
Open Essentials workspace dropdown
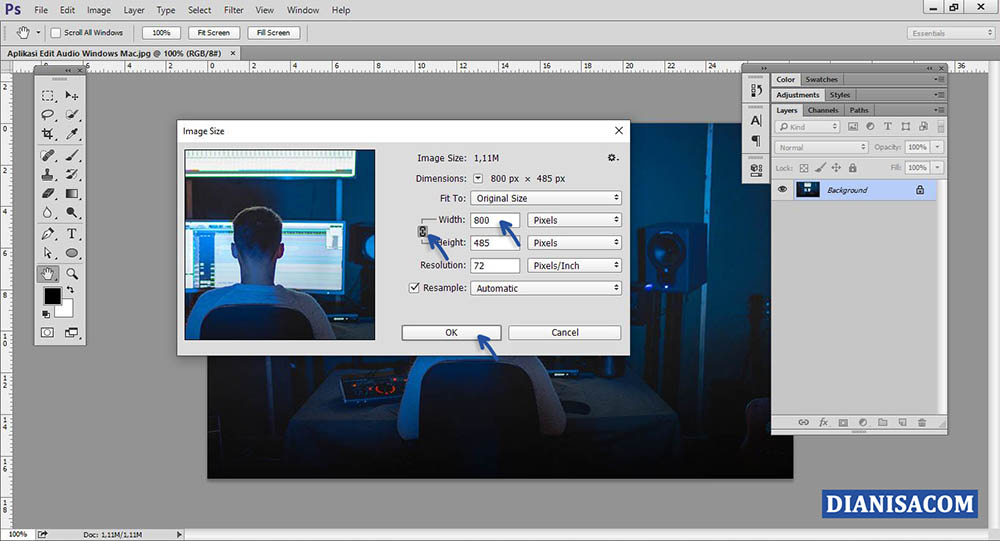pyautogui.click(x=951, y=33)
